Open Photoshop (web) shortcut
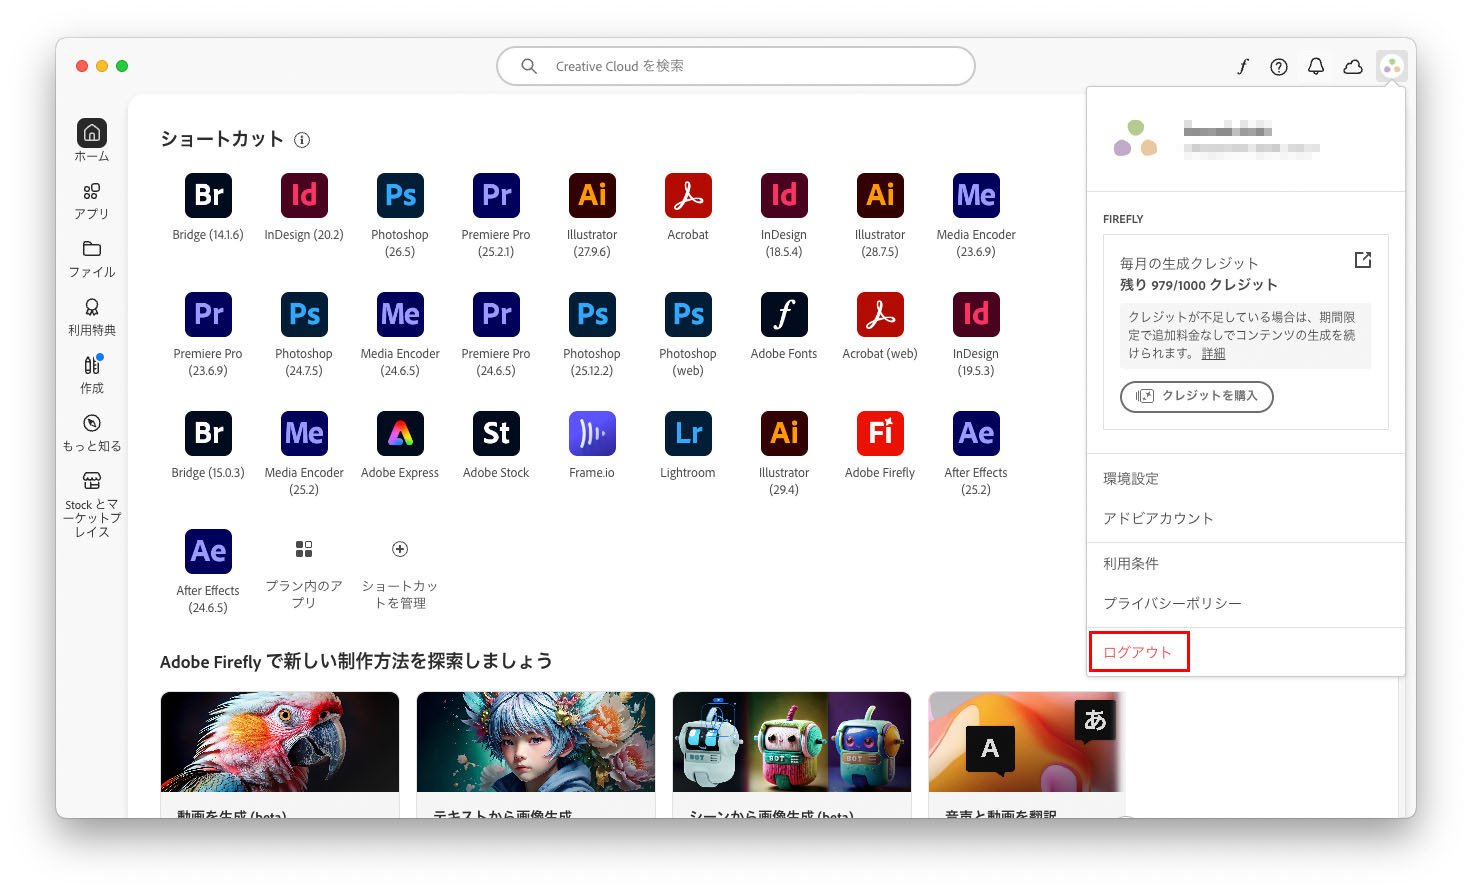The height and width of the screenshot is (892, 1472). tap(688, 314)
